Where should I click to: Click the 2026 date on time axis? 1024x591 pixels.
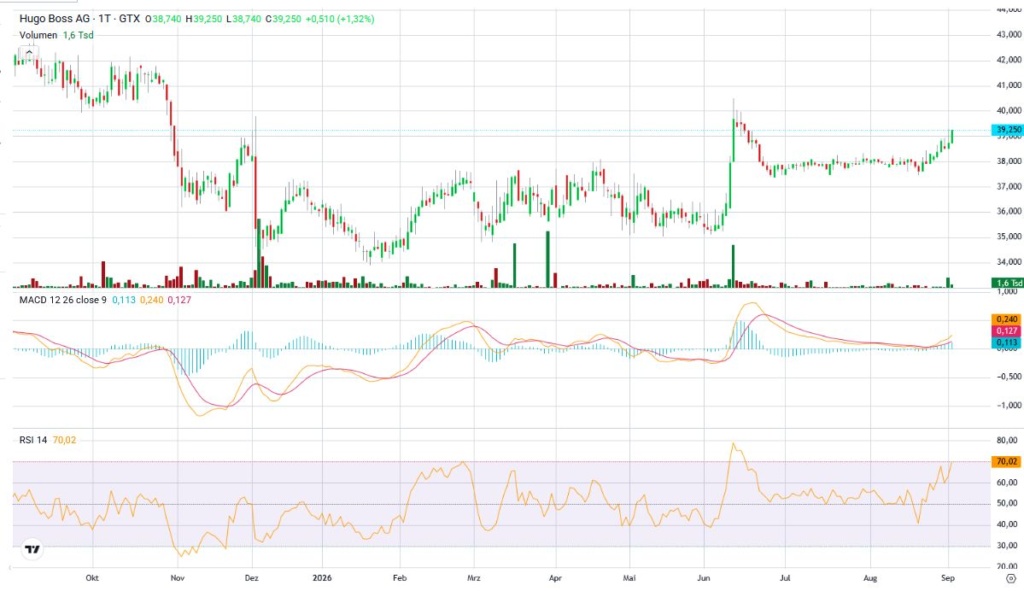tap(322, 578)
